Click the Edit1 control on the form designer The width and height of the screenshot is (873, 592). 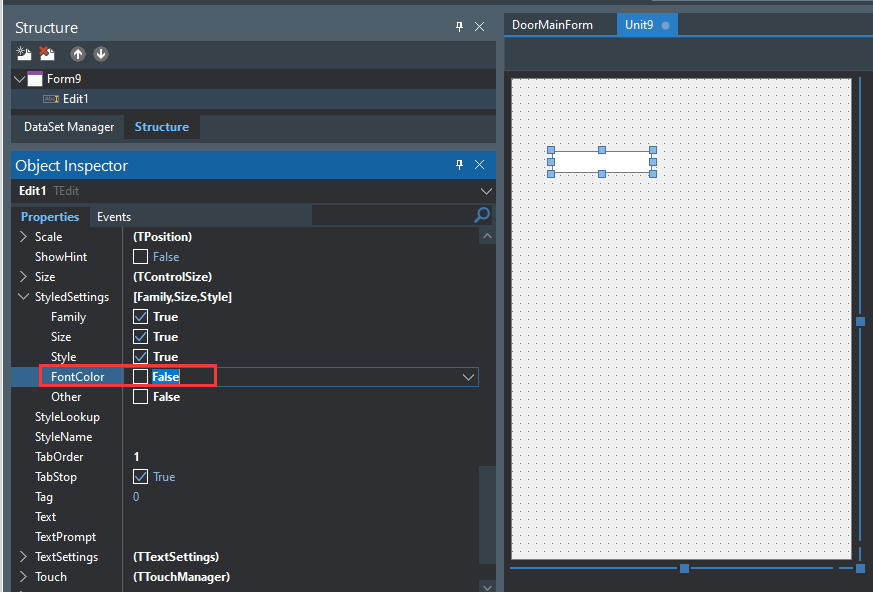pos(602,162)
